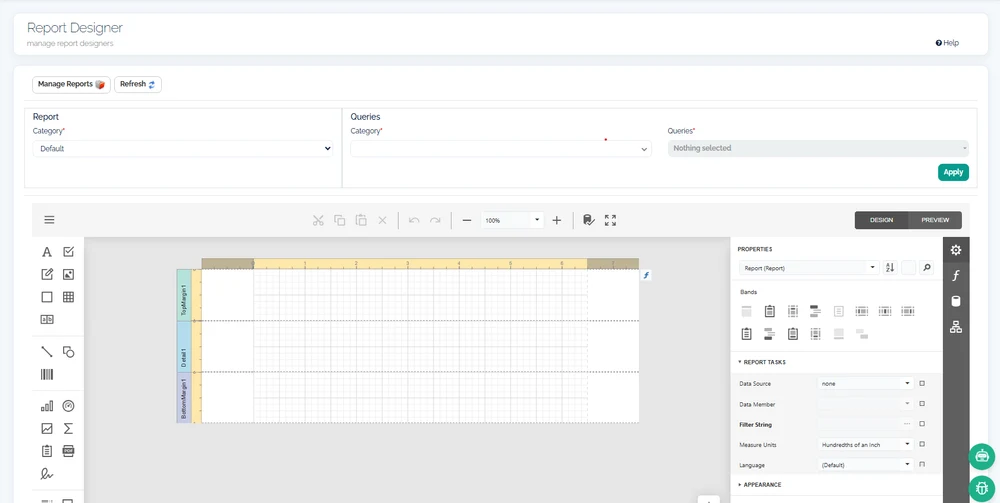Click the Language property marker square
Screen dimensions: 1000x503
[922, 465]
